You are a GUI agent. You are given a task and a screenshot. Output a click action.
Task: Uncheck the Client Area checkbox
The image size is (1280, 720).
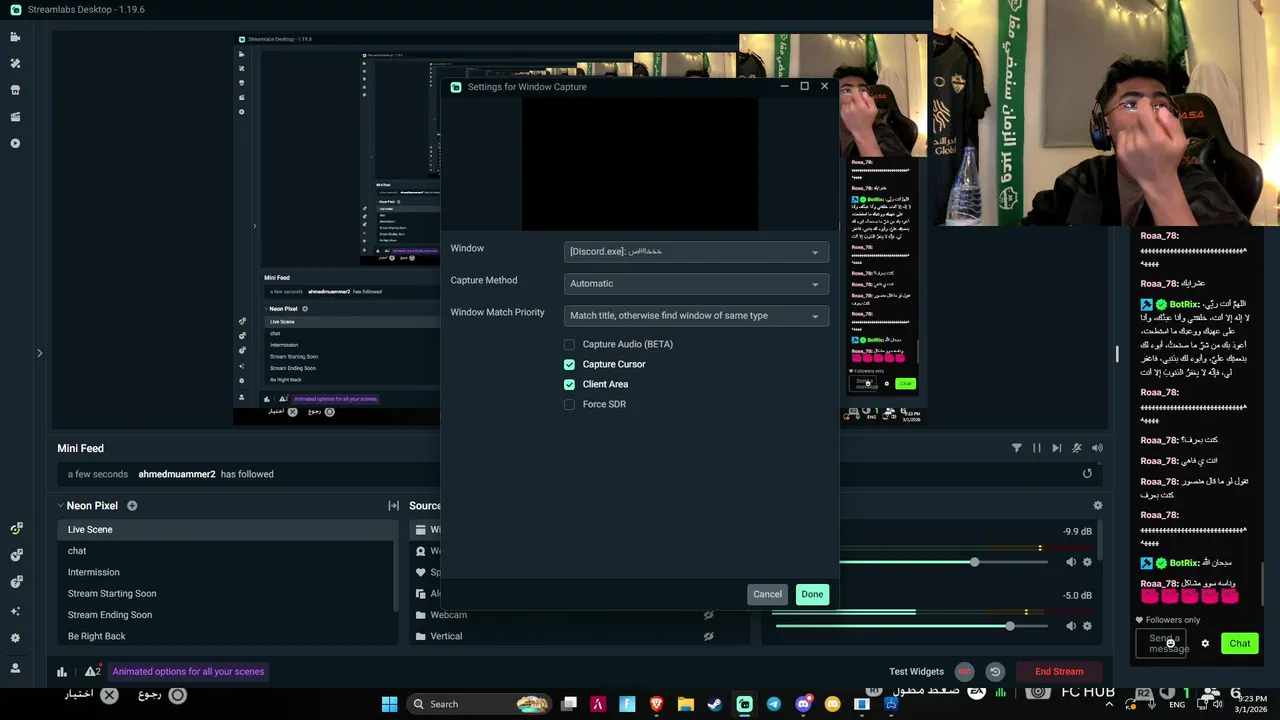tap(569, 384)
